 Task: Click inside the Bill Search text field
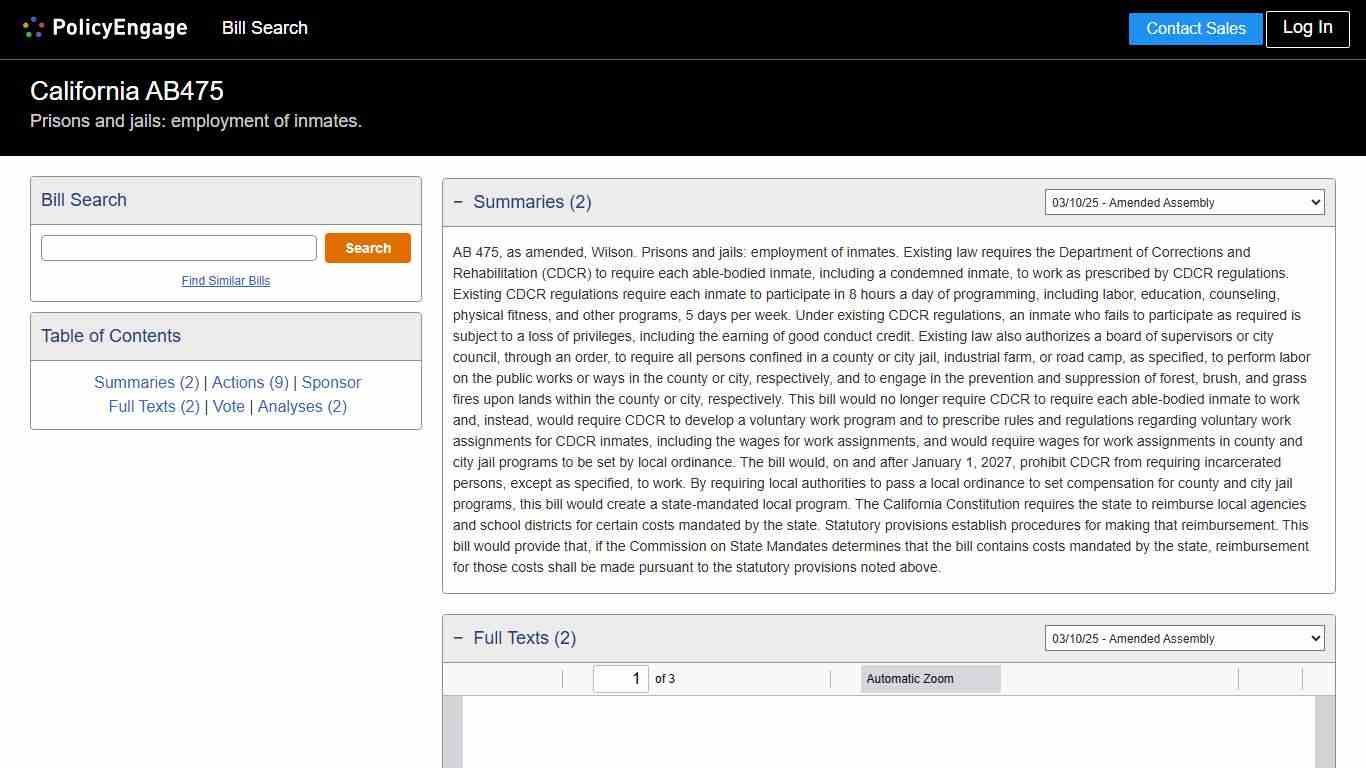pos(178,247)
